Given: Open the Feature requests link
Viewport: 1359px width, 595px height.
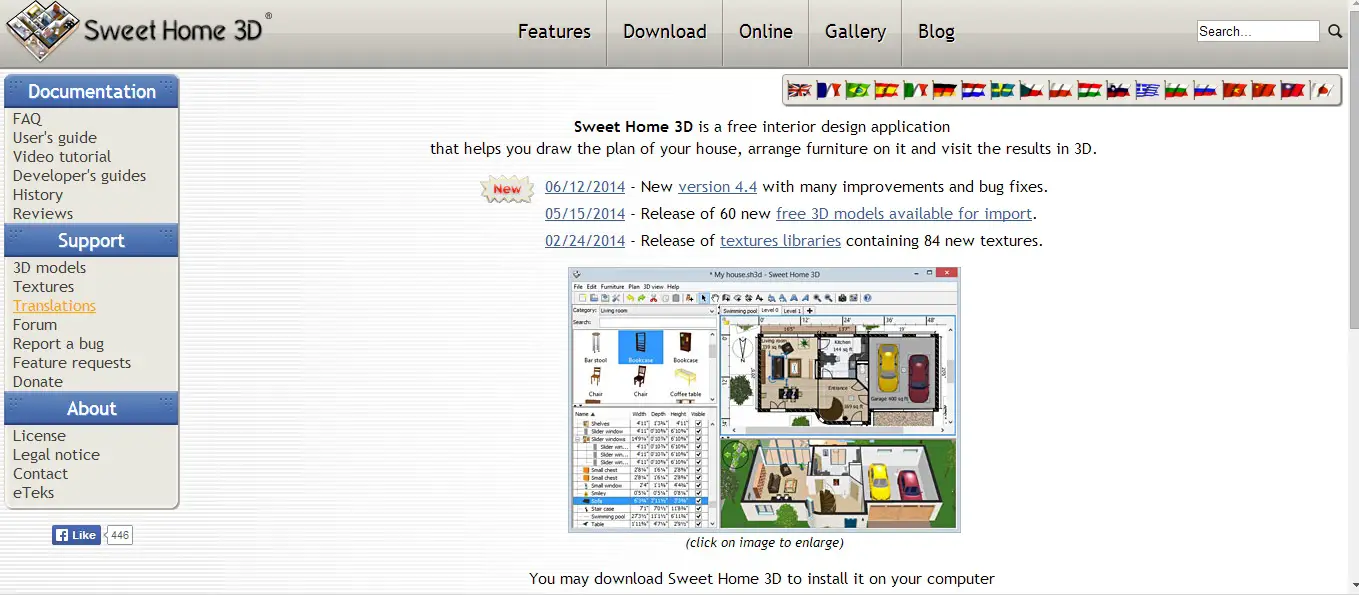Looking at the screenshot, I should point(72,363).
